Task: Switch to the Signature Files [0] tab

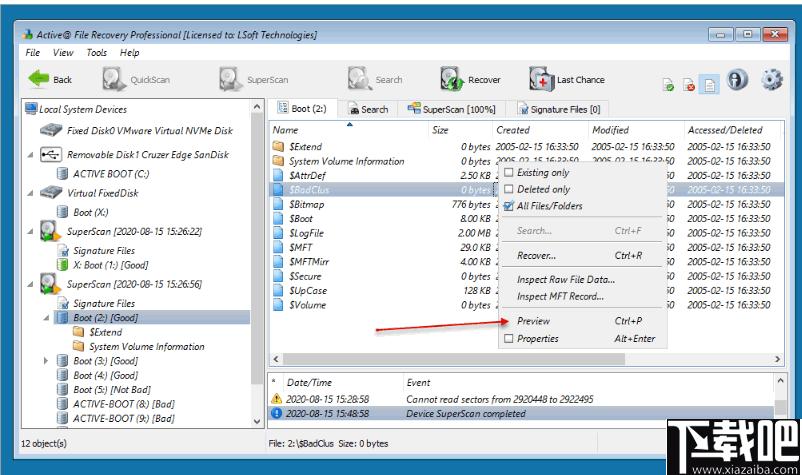Action: 559,109
